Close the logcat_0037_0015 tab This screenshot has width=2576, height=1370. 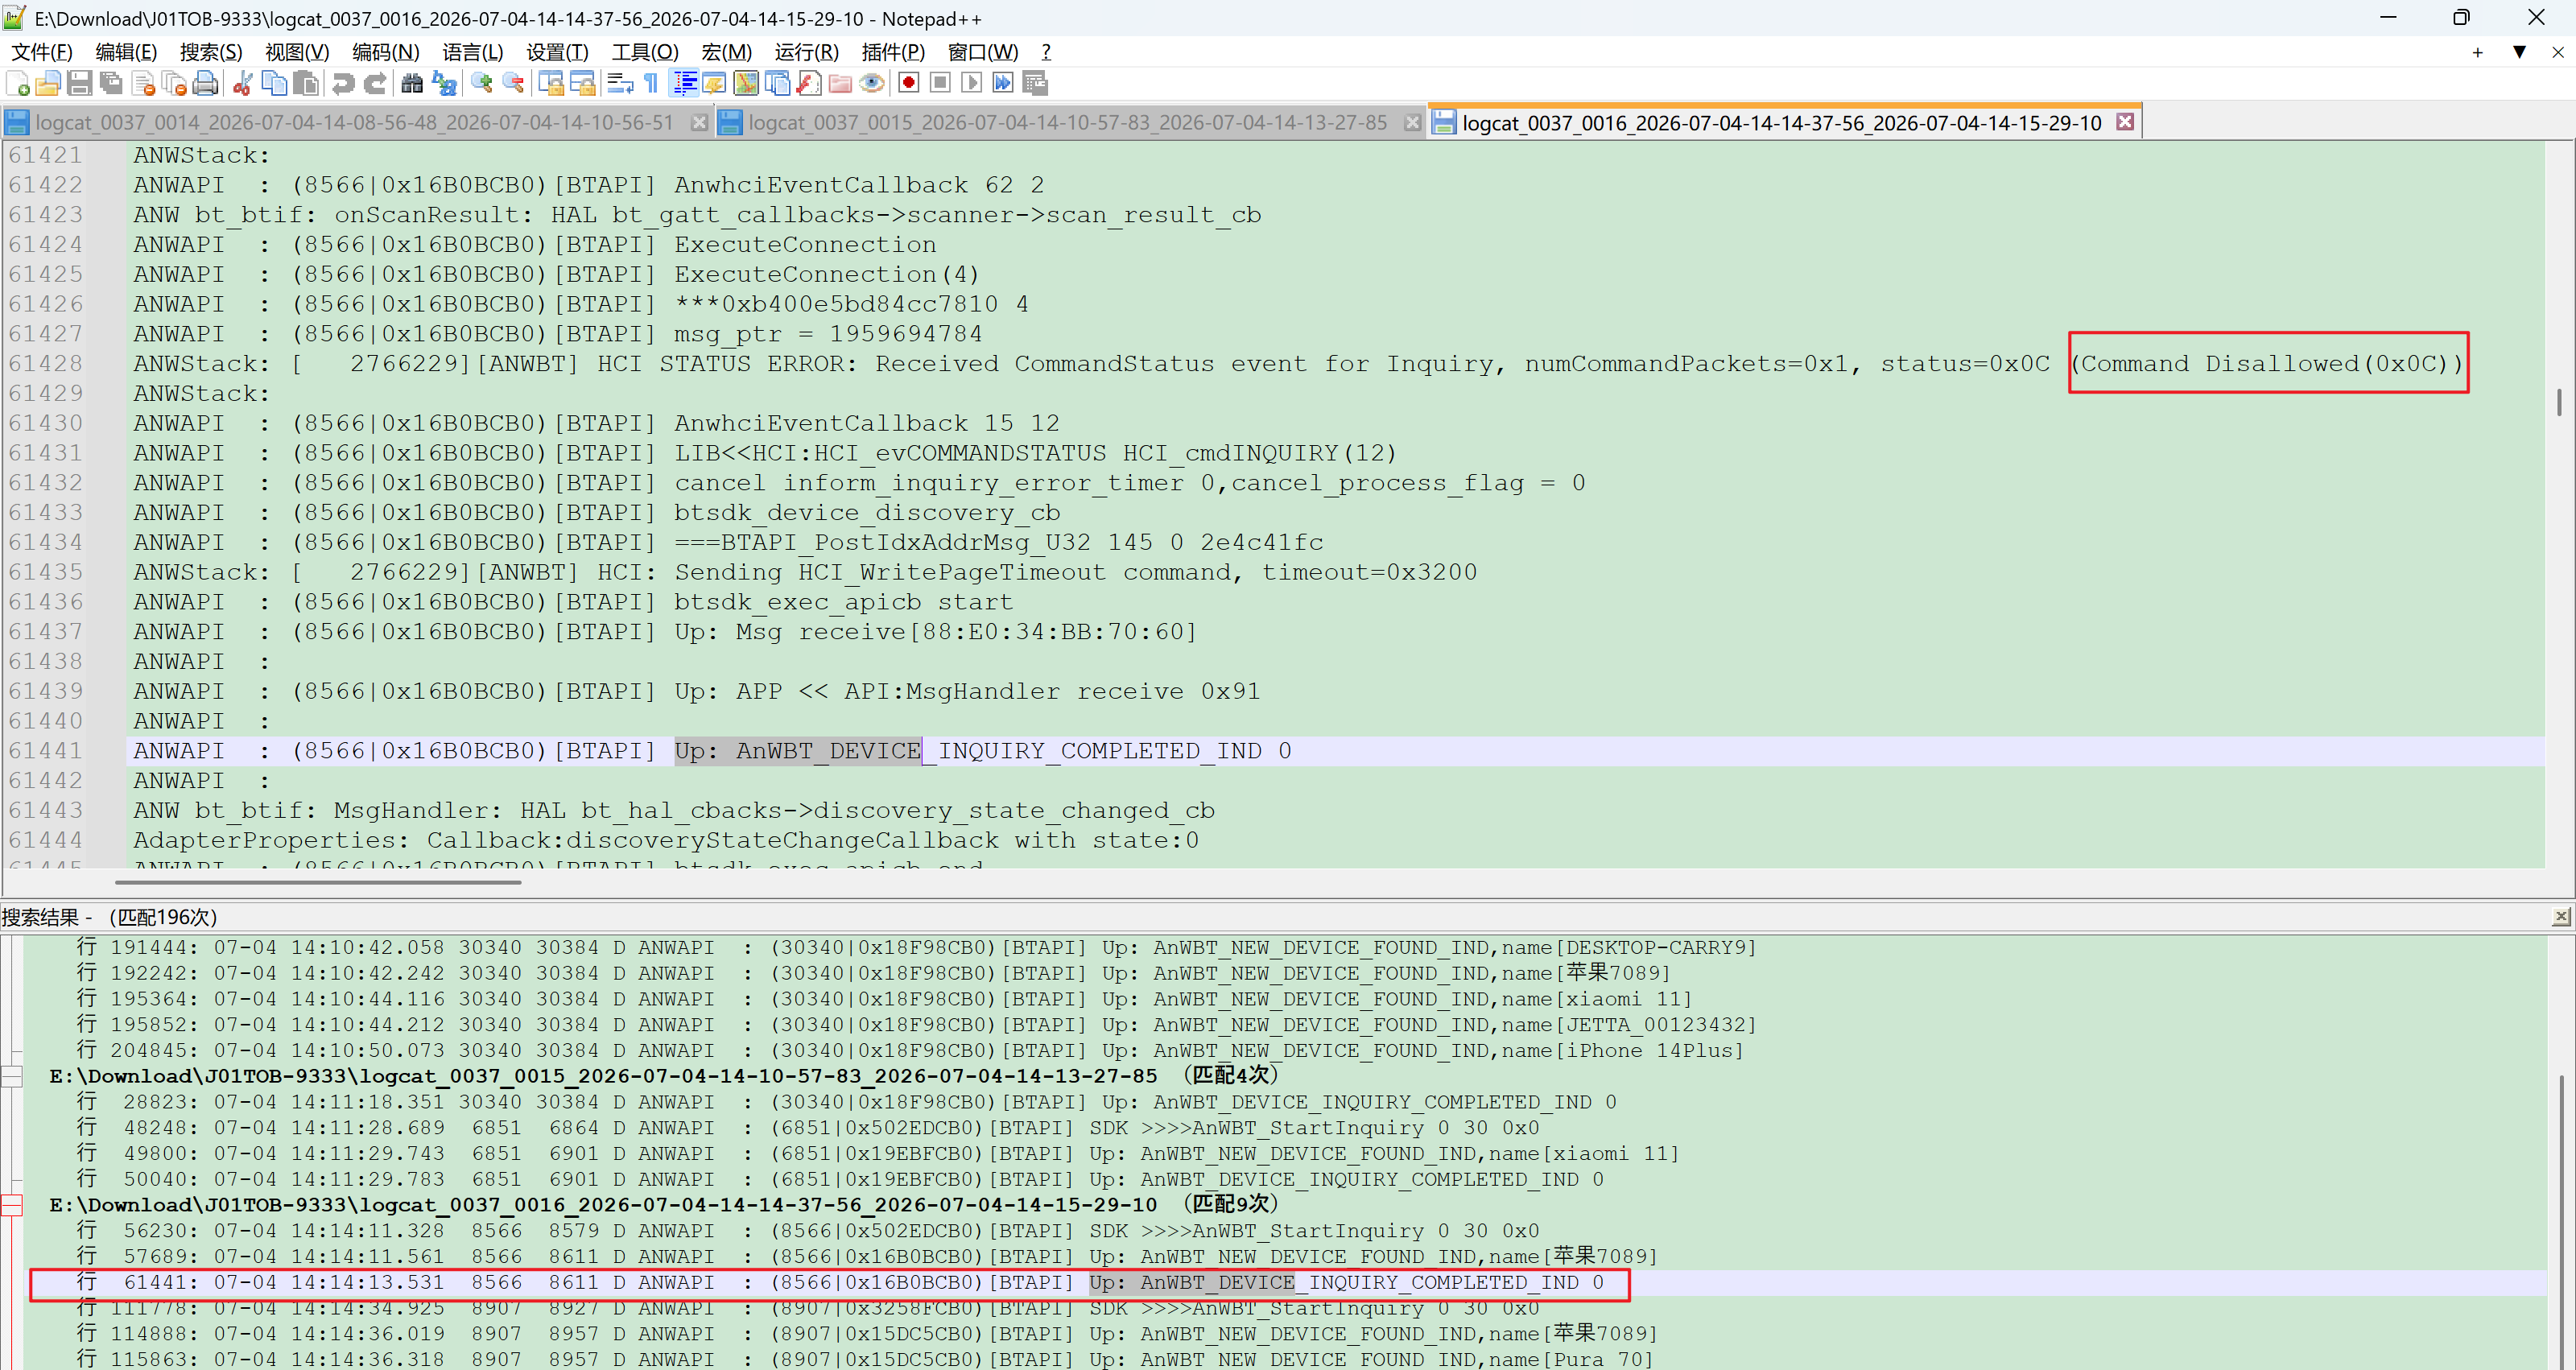tap(1412, 122)
